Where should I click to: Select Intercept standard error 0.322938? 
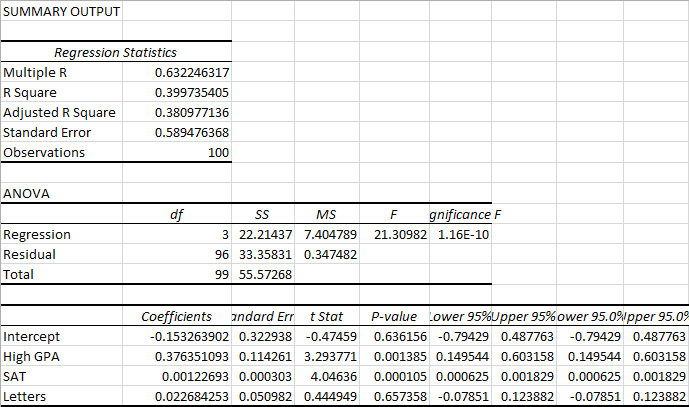pyautogui.click(x=263, y=336)
